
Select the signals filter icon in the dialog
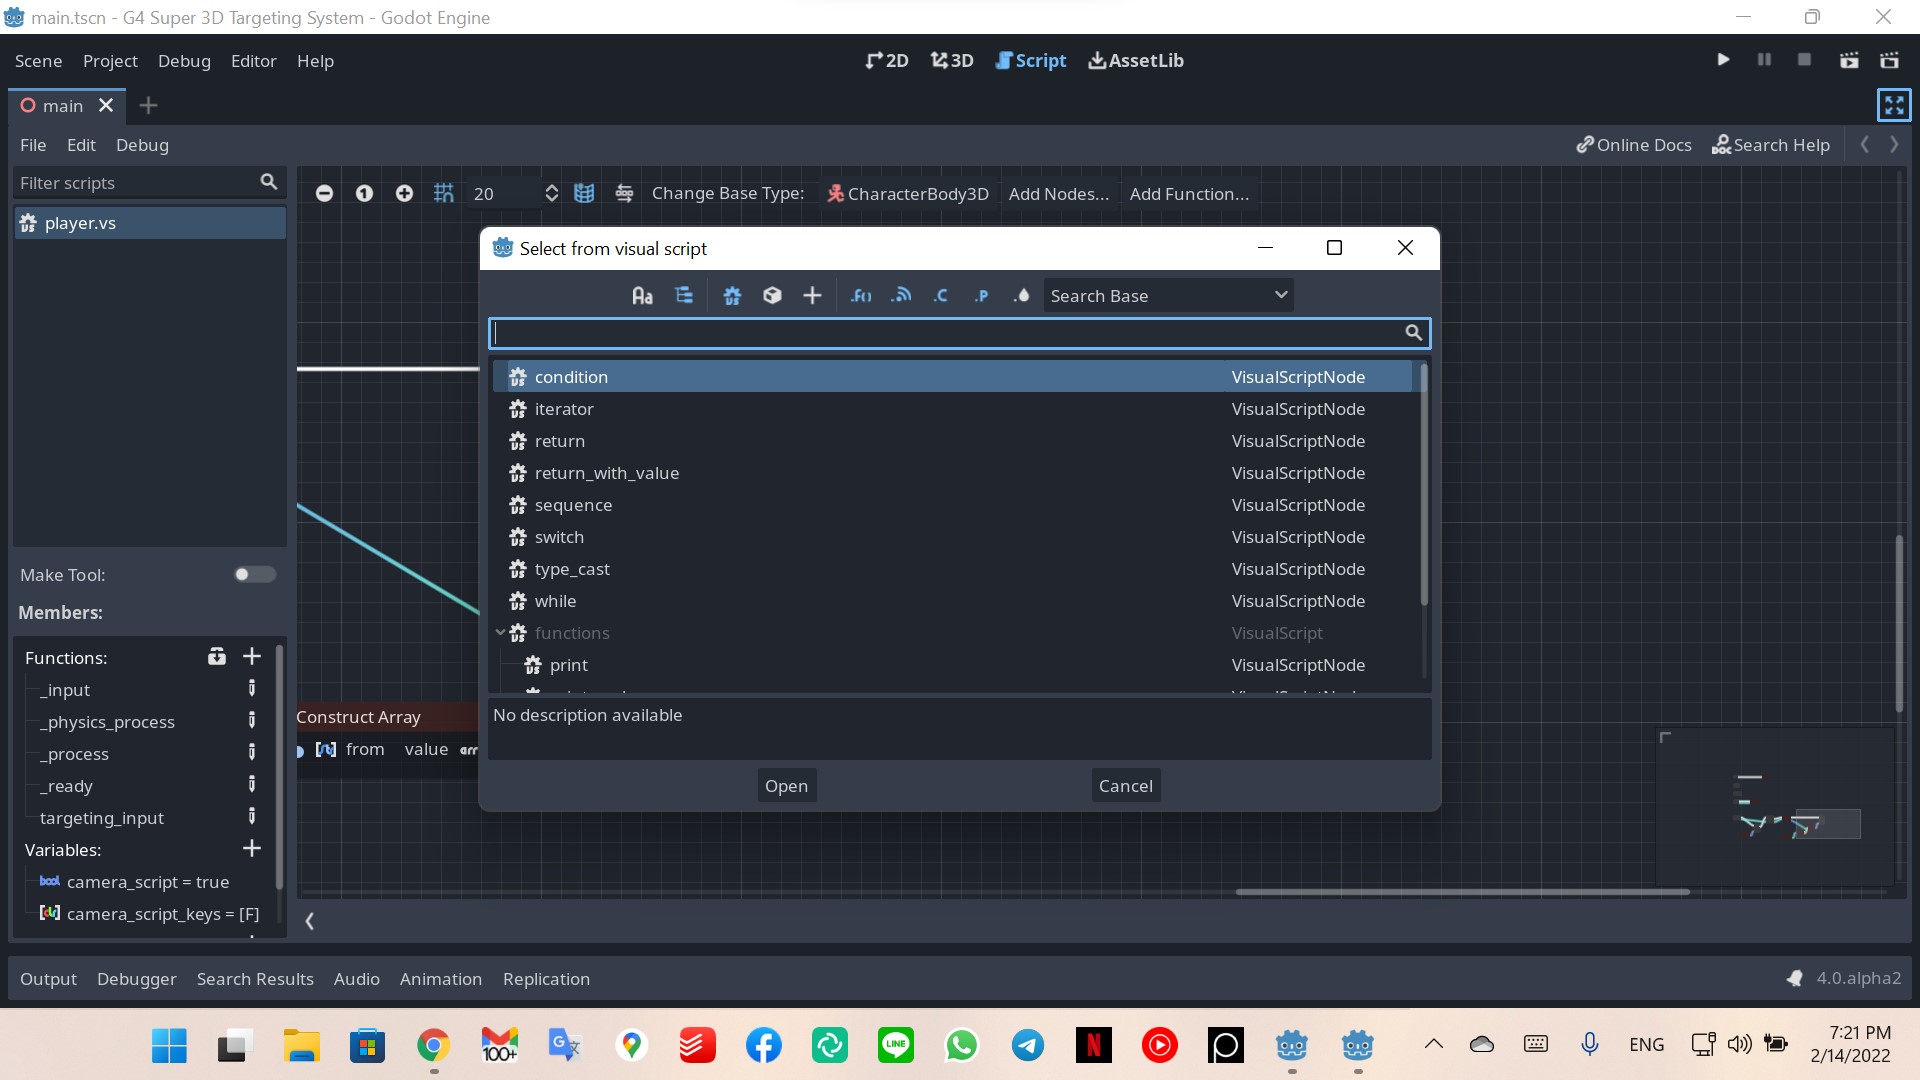tap(900, 295)
